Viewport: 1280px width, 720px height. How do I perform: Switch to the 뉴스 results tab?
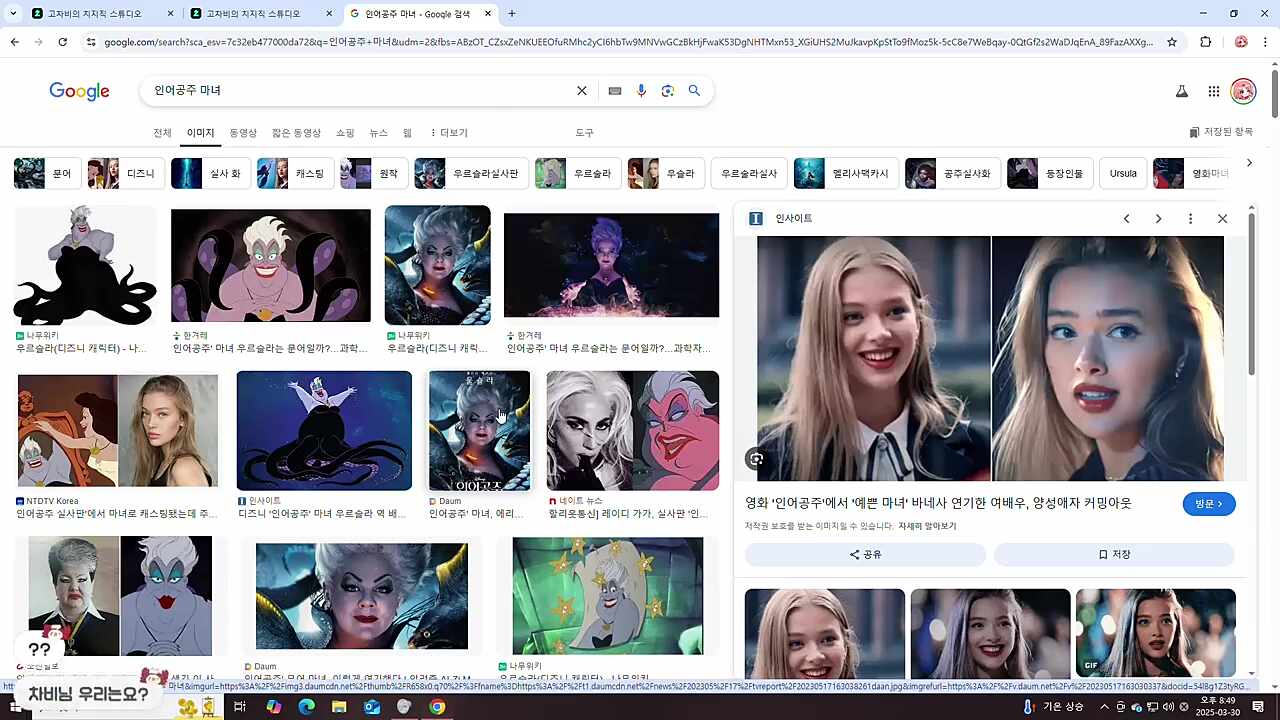(x=378, y=133)
